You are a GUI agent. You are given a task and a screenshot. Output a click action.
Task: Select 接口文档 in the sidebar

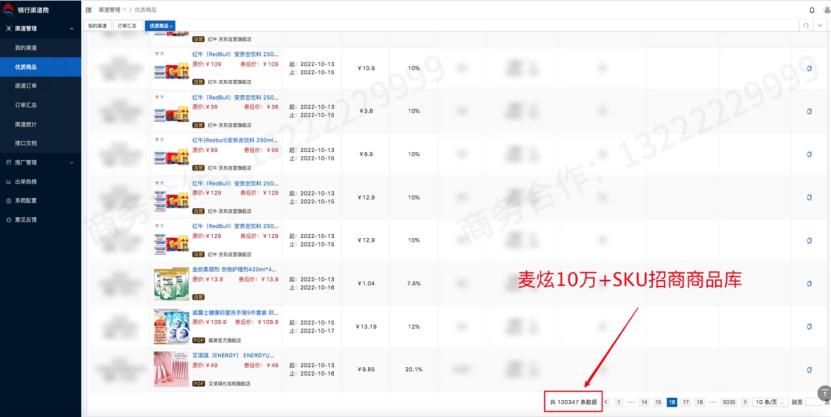[40, 143]
